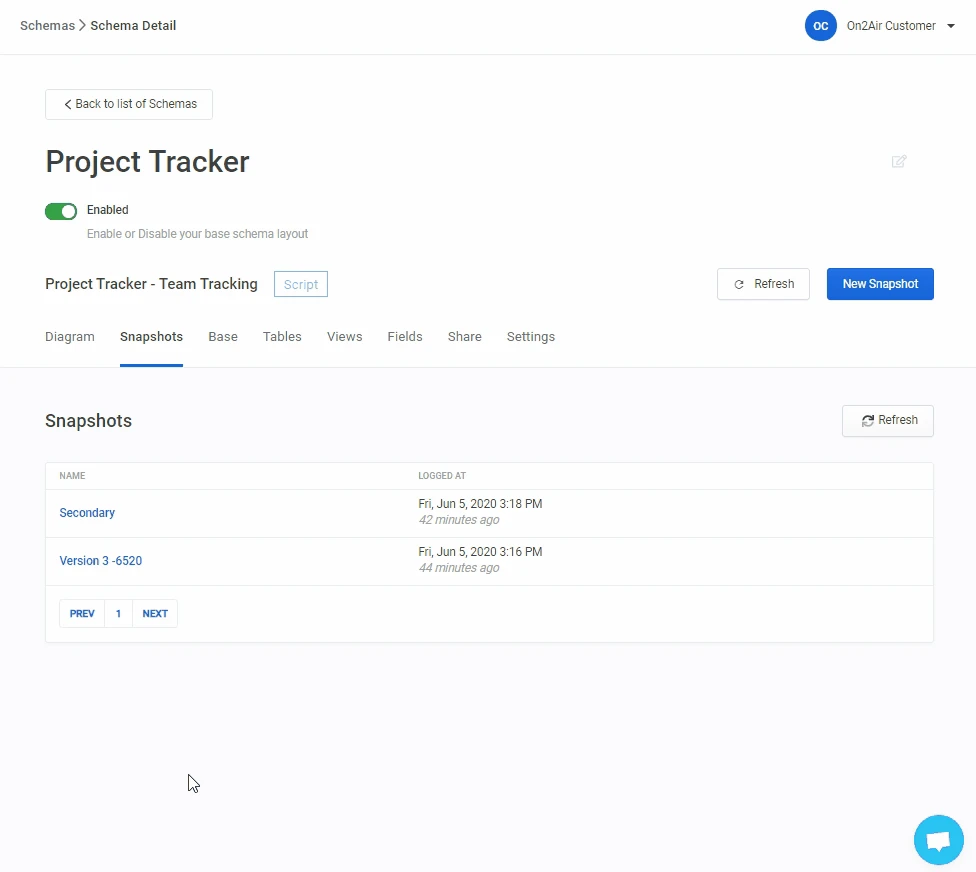Viewport: 976px width, 872px height.
Task: Refresh the Snapshots list
Action: point(887,421)
